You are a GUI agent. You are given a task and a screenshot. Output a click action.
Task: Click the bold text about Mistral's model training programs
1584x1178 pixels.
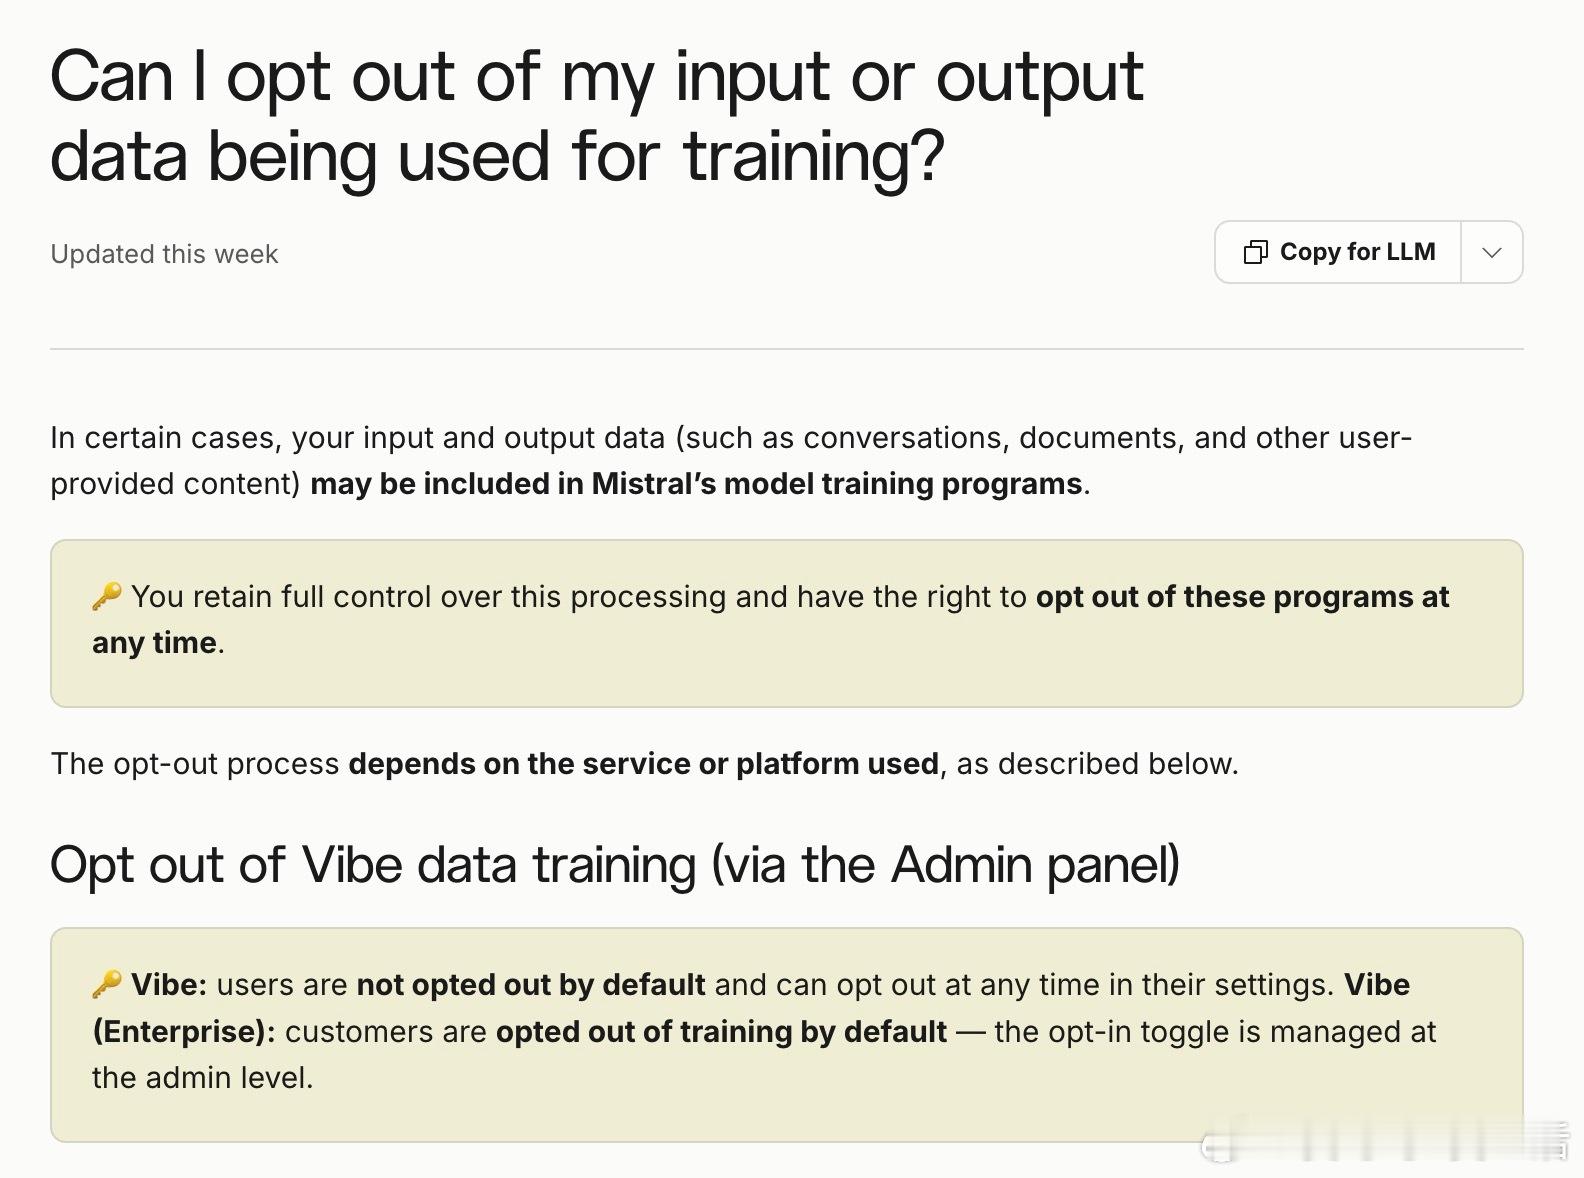696,483
